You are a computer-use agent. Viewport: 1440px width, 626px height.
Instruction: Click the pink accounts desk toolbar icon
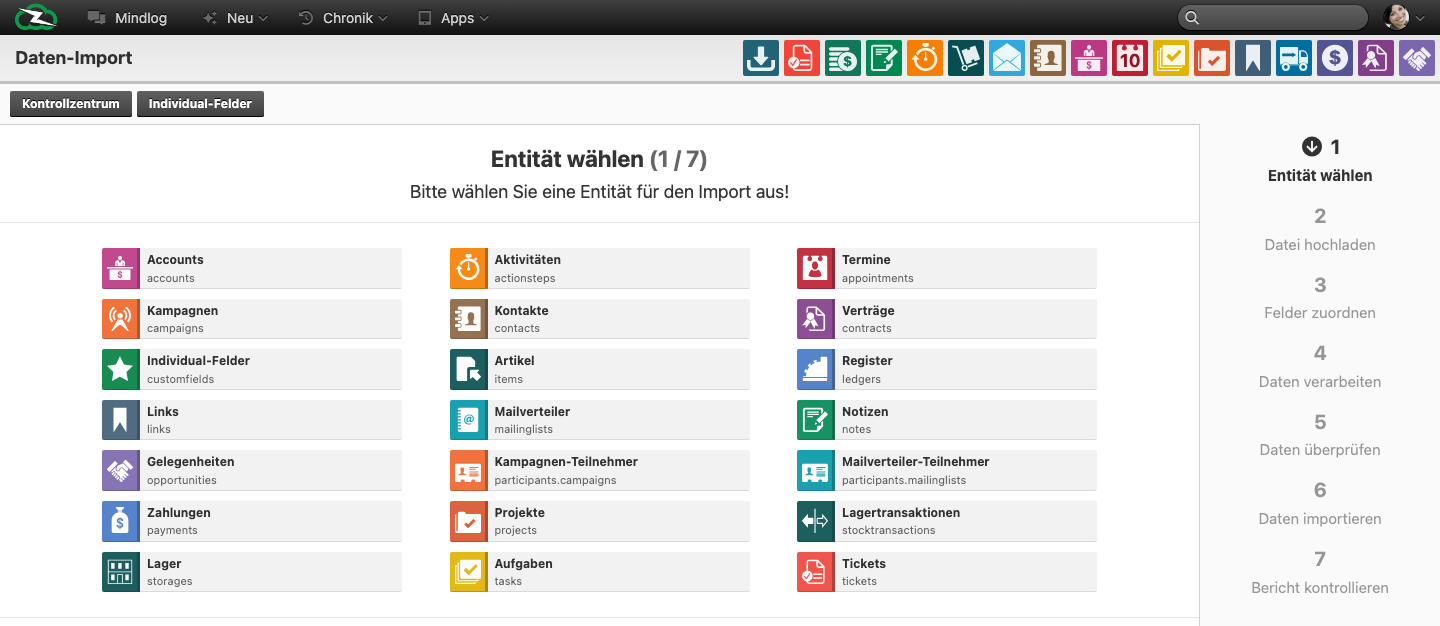pos(1089,58)
